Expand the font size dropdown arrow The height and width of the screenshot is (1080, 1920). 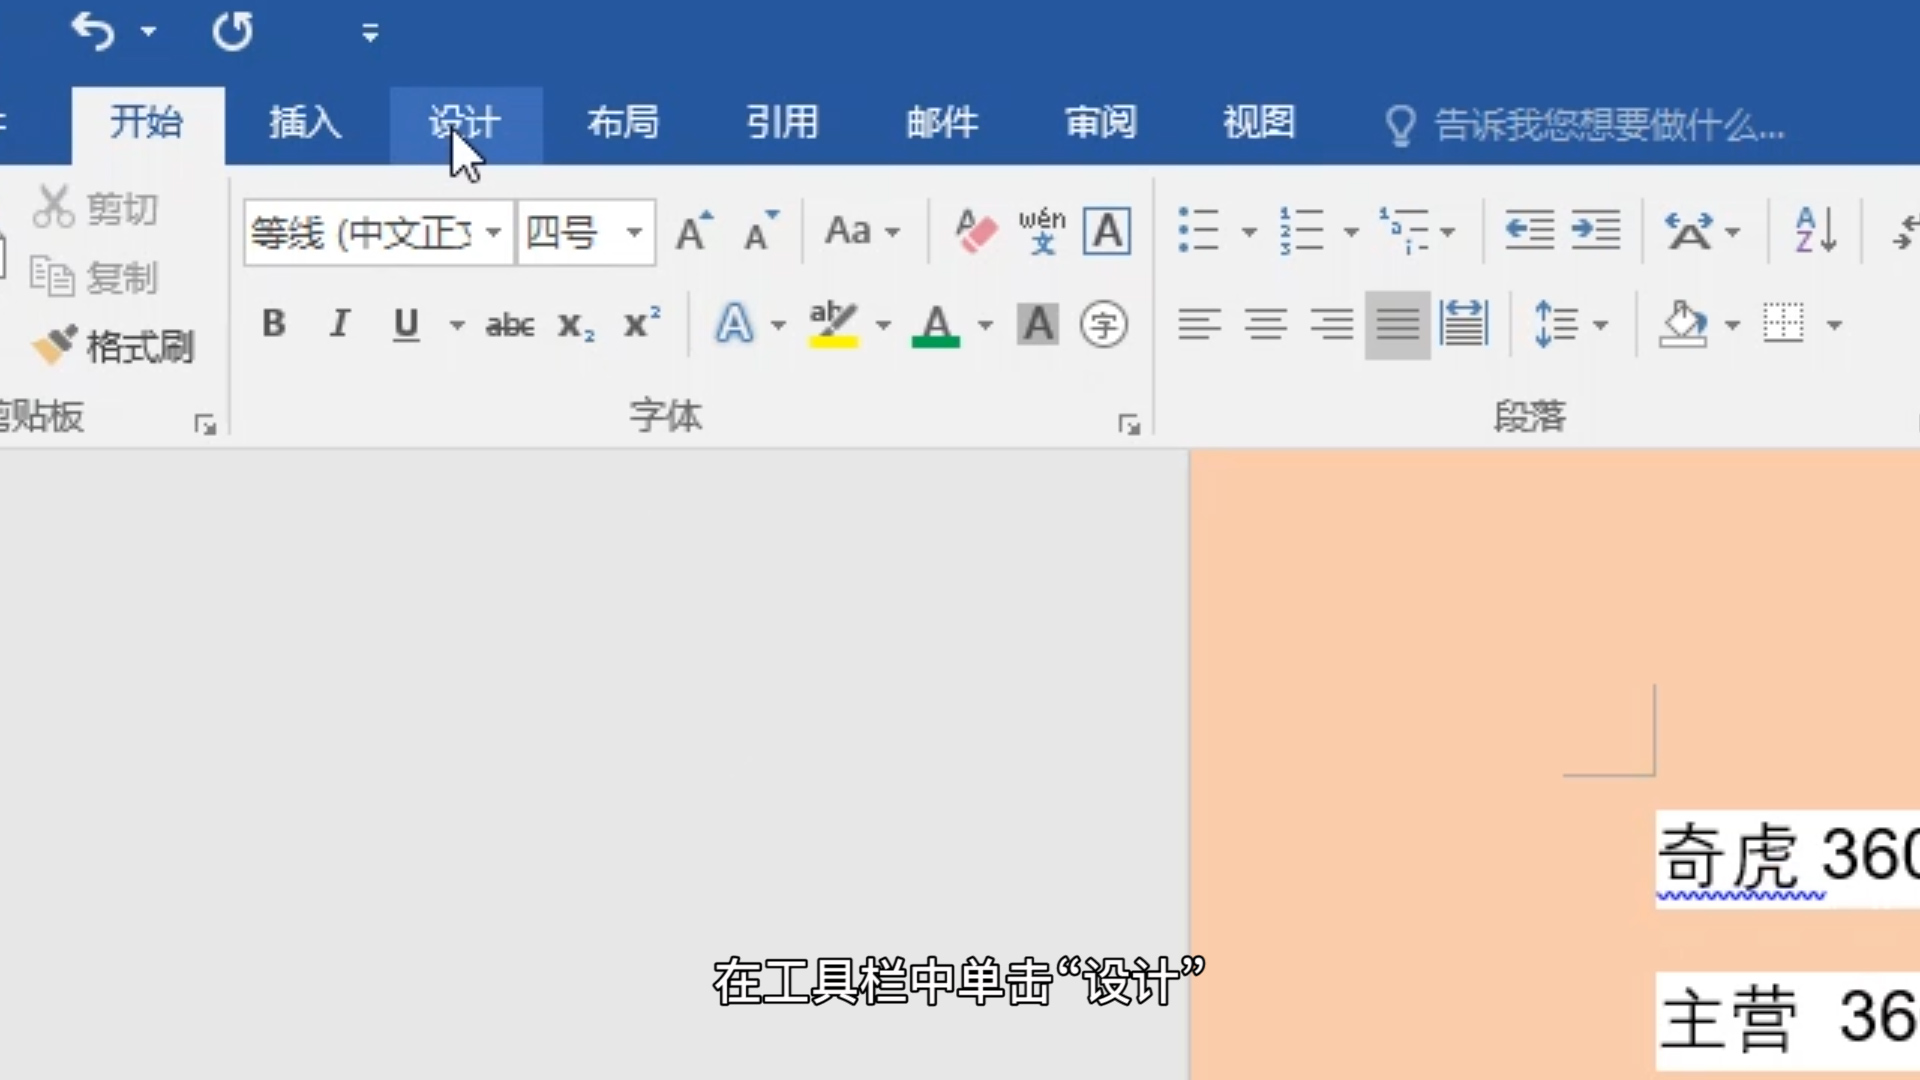pos(634,233)
